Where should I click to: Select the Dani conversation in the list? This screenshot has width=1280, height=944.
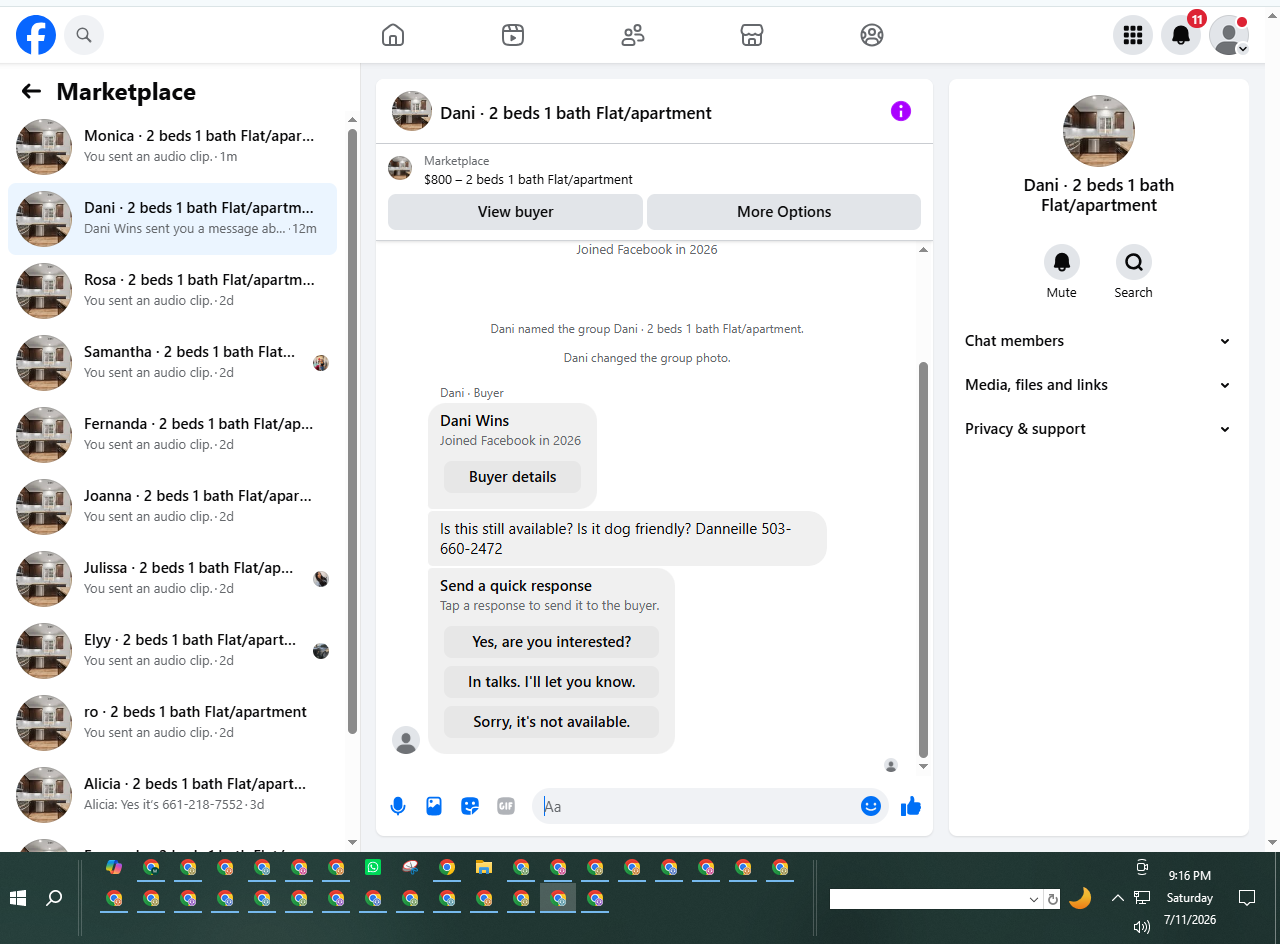tap(172, 219)
